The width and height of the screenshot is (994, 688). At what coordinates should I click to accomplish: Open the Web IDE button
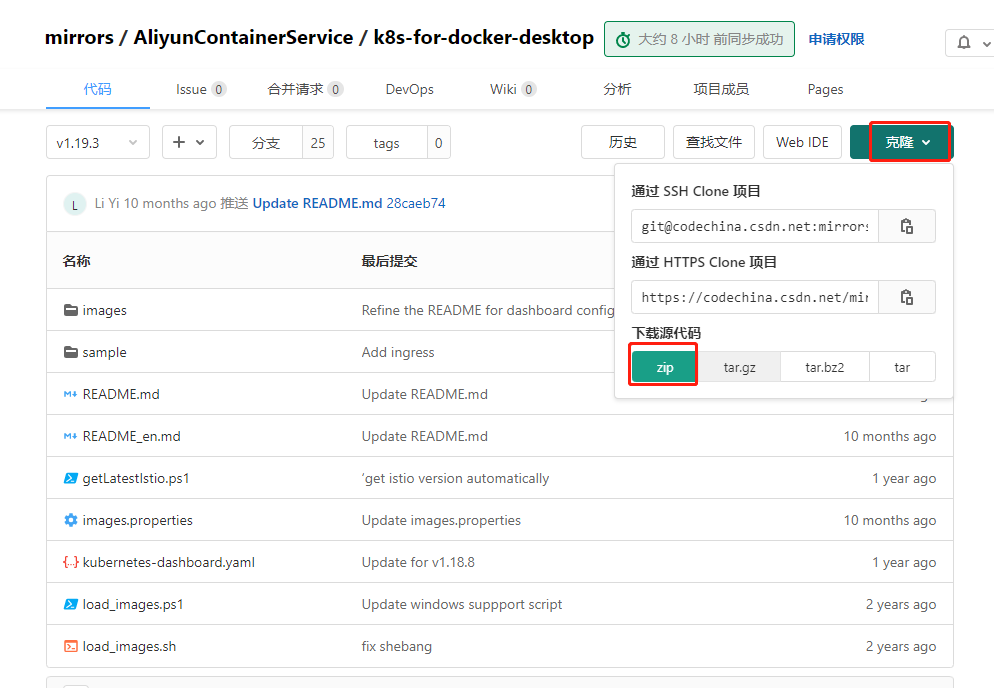(802, 142)
